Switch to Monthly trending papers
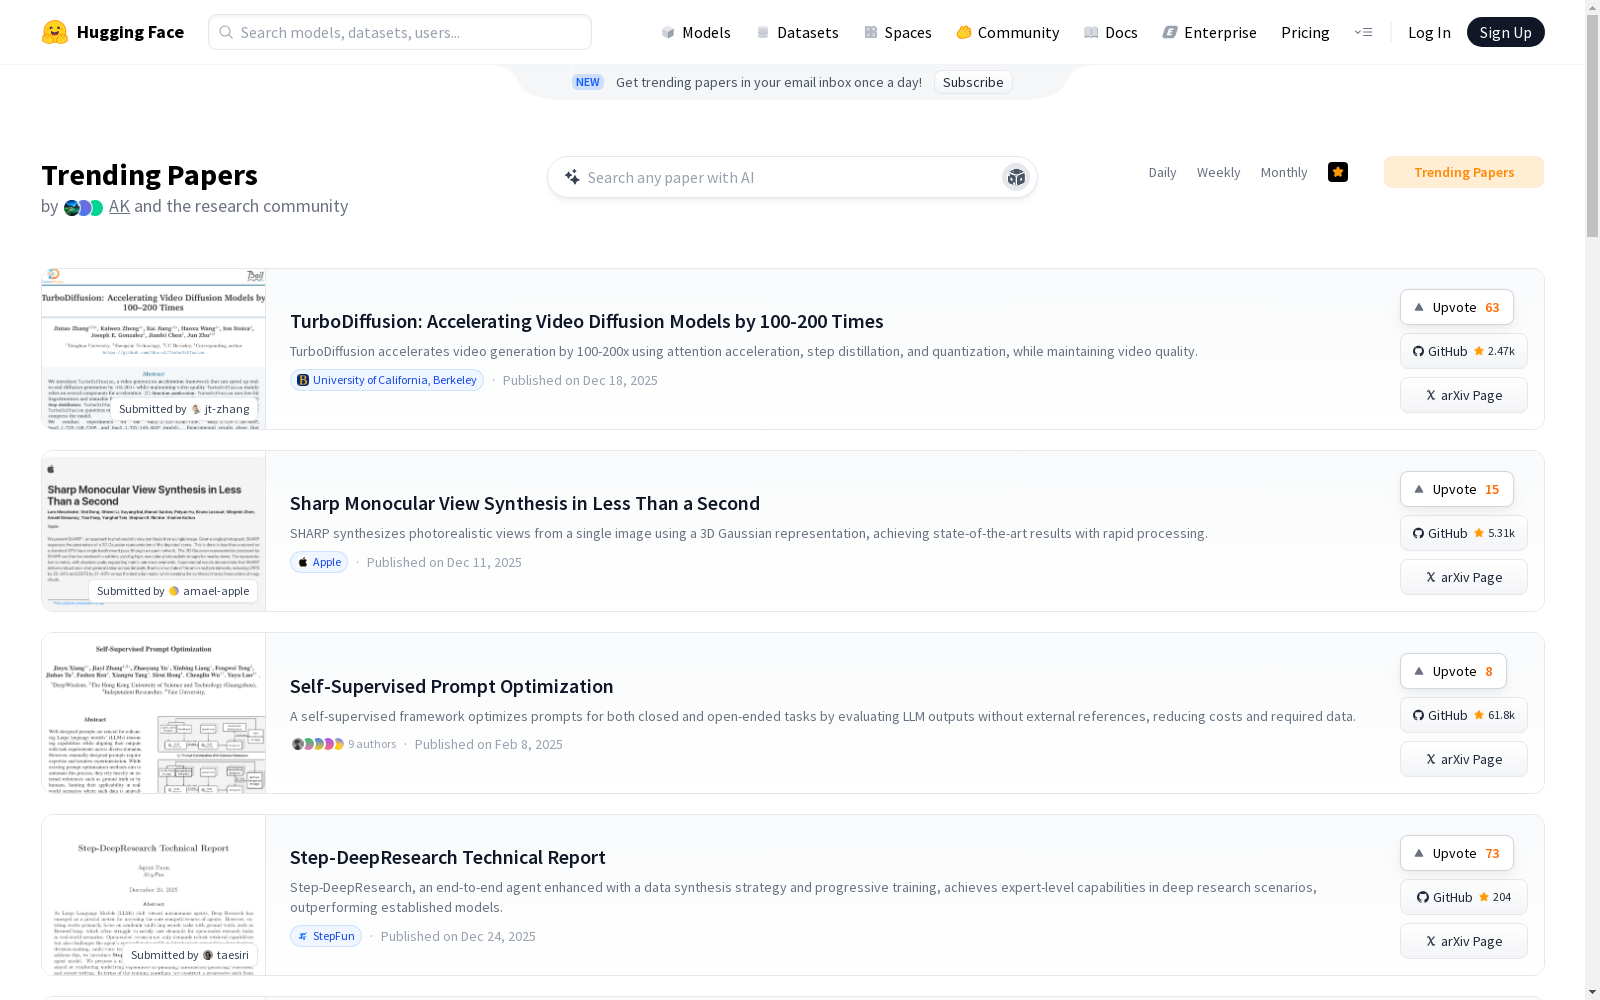This screenshot has height=1000, width=1600. [1283, 172]
